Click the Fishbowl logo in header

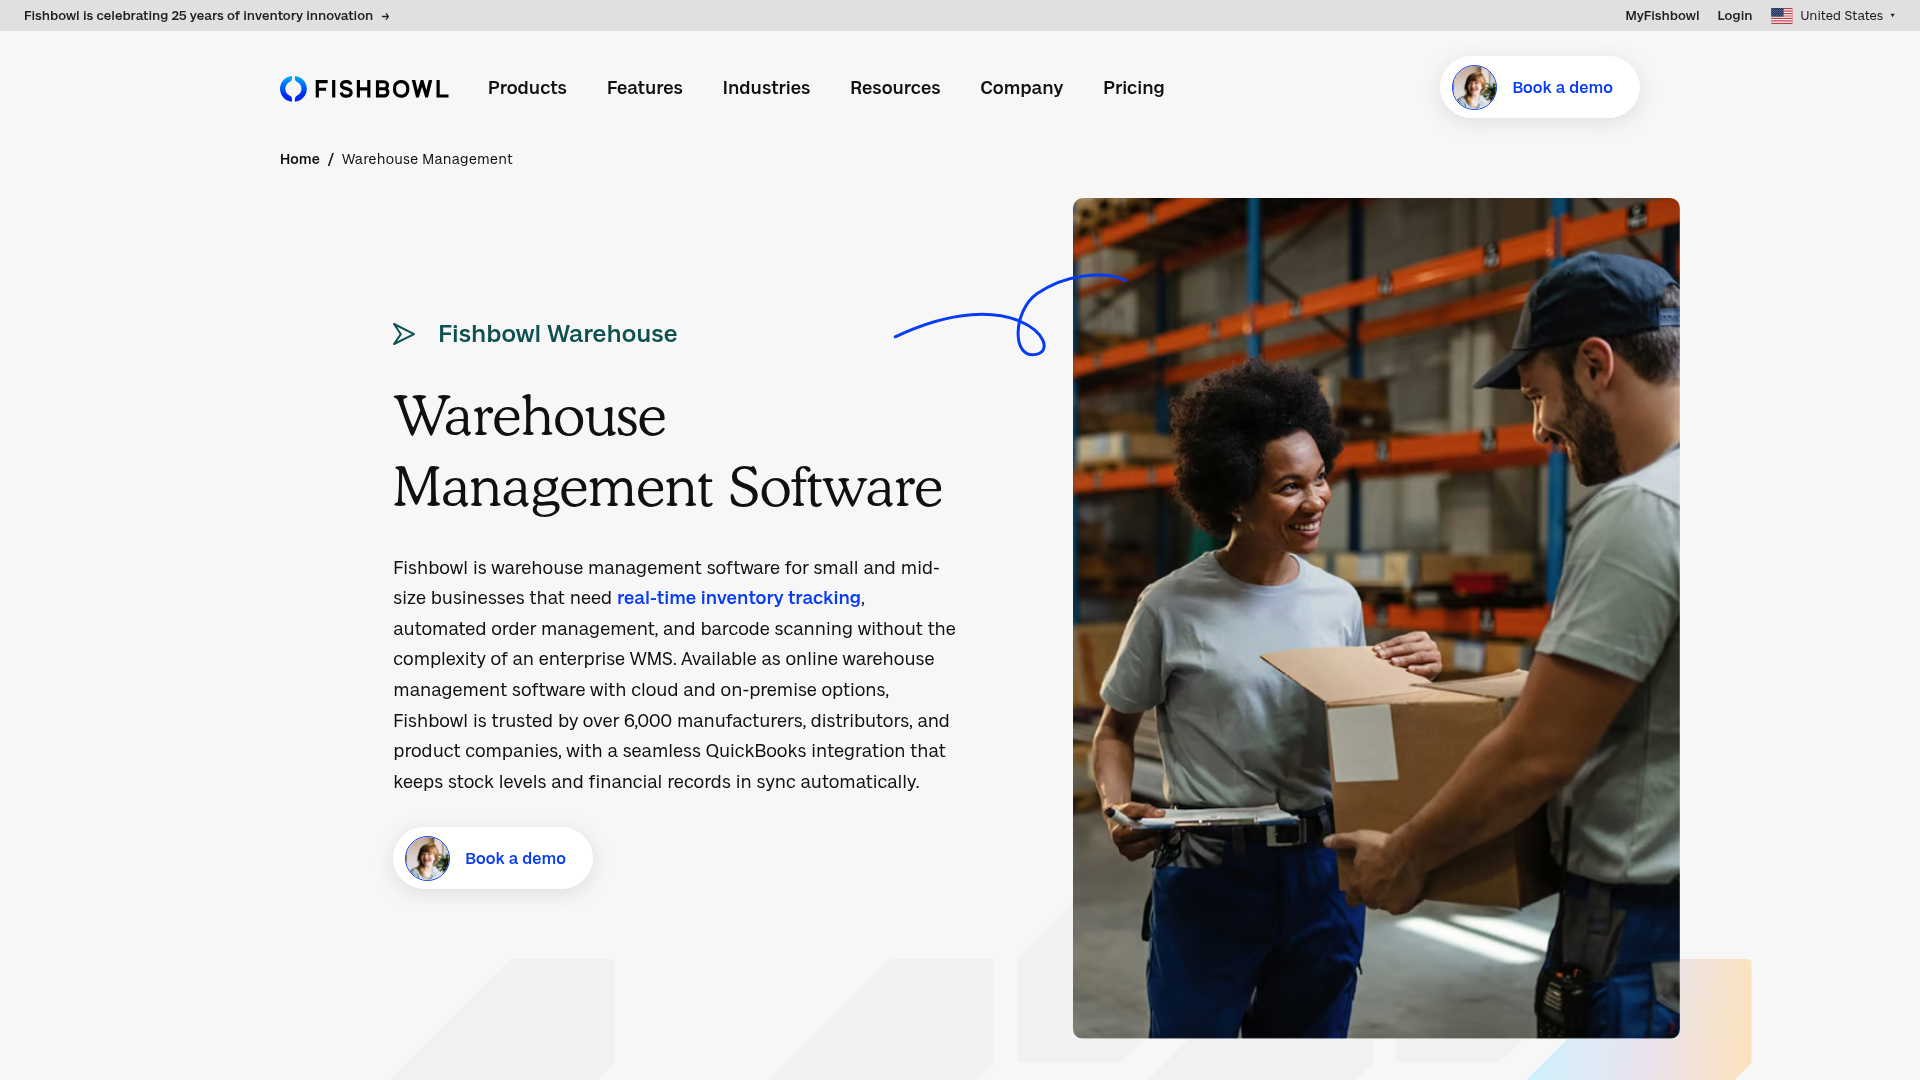pyautogui.click(x=364, y=88)
